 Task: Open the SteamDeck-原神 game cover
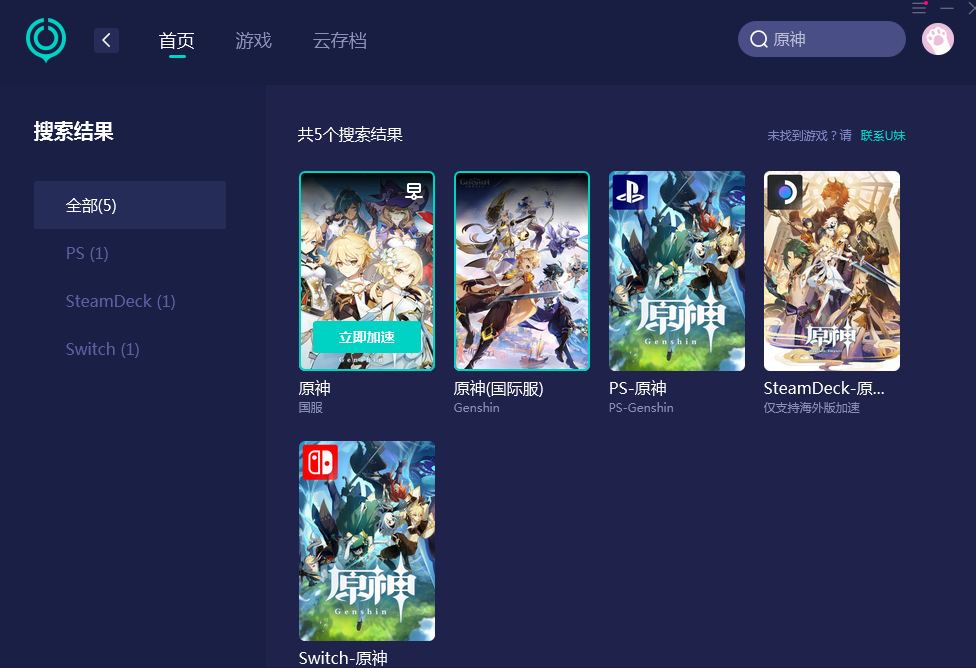pyautogui.click(x=832, y=271)
